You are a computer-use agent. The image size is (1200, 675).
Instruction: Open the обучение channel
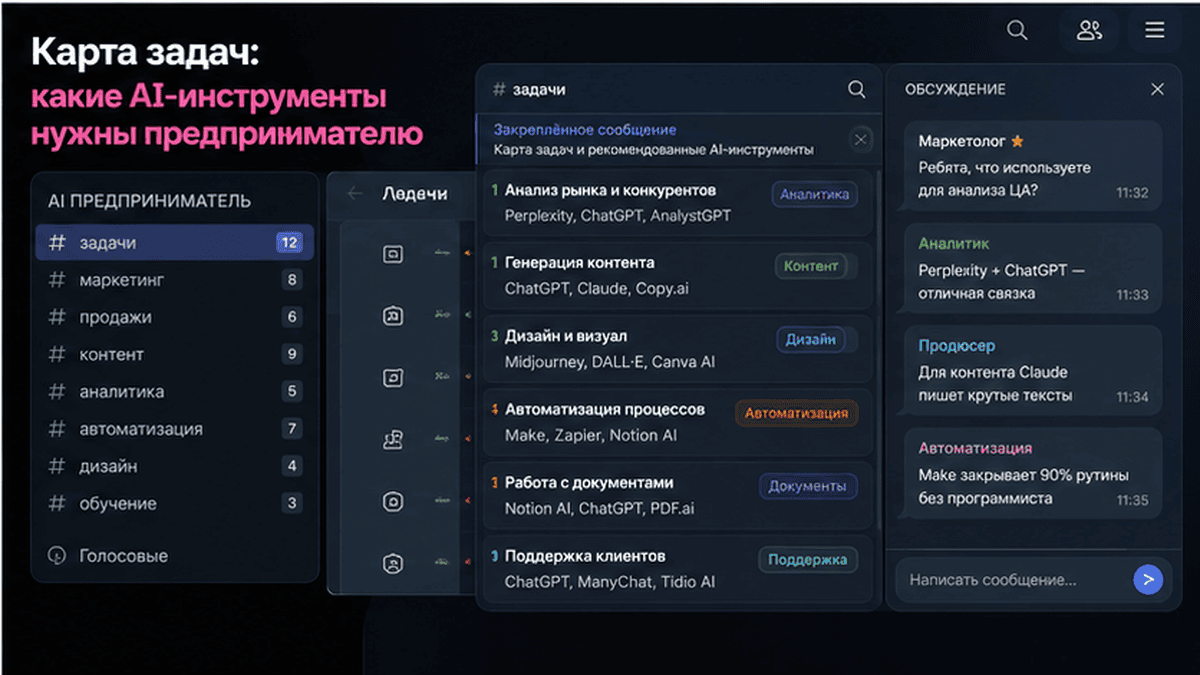[x=174, y=503]
